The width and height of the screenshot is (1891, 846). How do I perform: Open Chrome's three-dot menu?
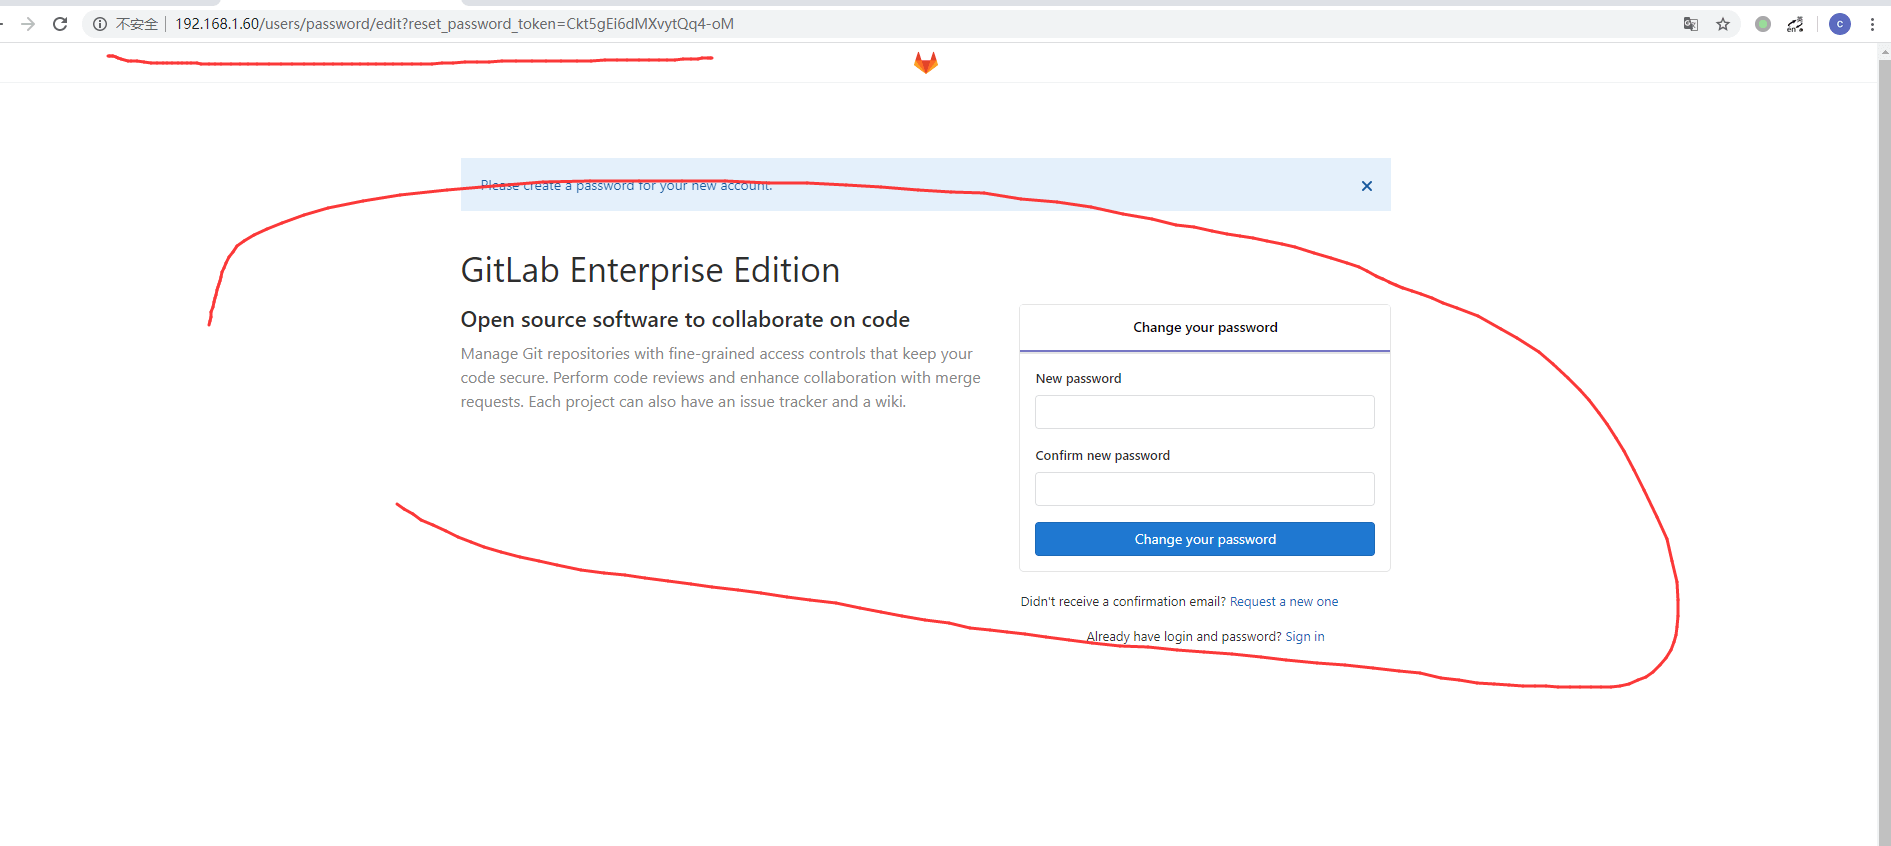(1872, 24)
